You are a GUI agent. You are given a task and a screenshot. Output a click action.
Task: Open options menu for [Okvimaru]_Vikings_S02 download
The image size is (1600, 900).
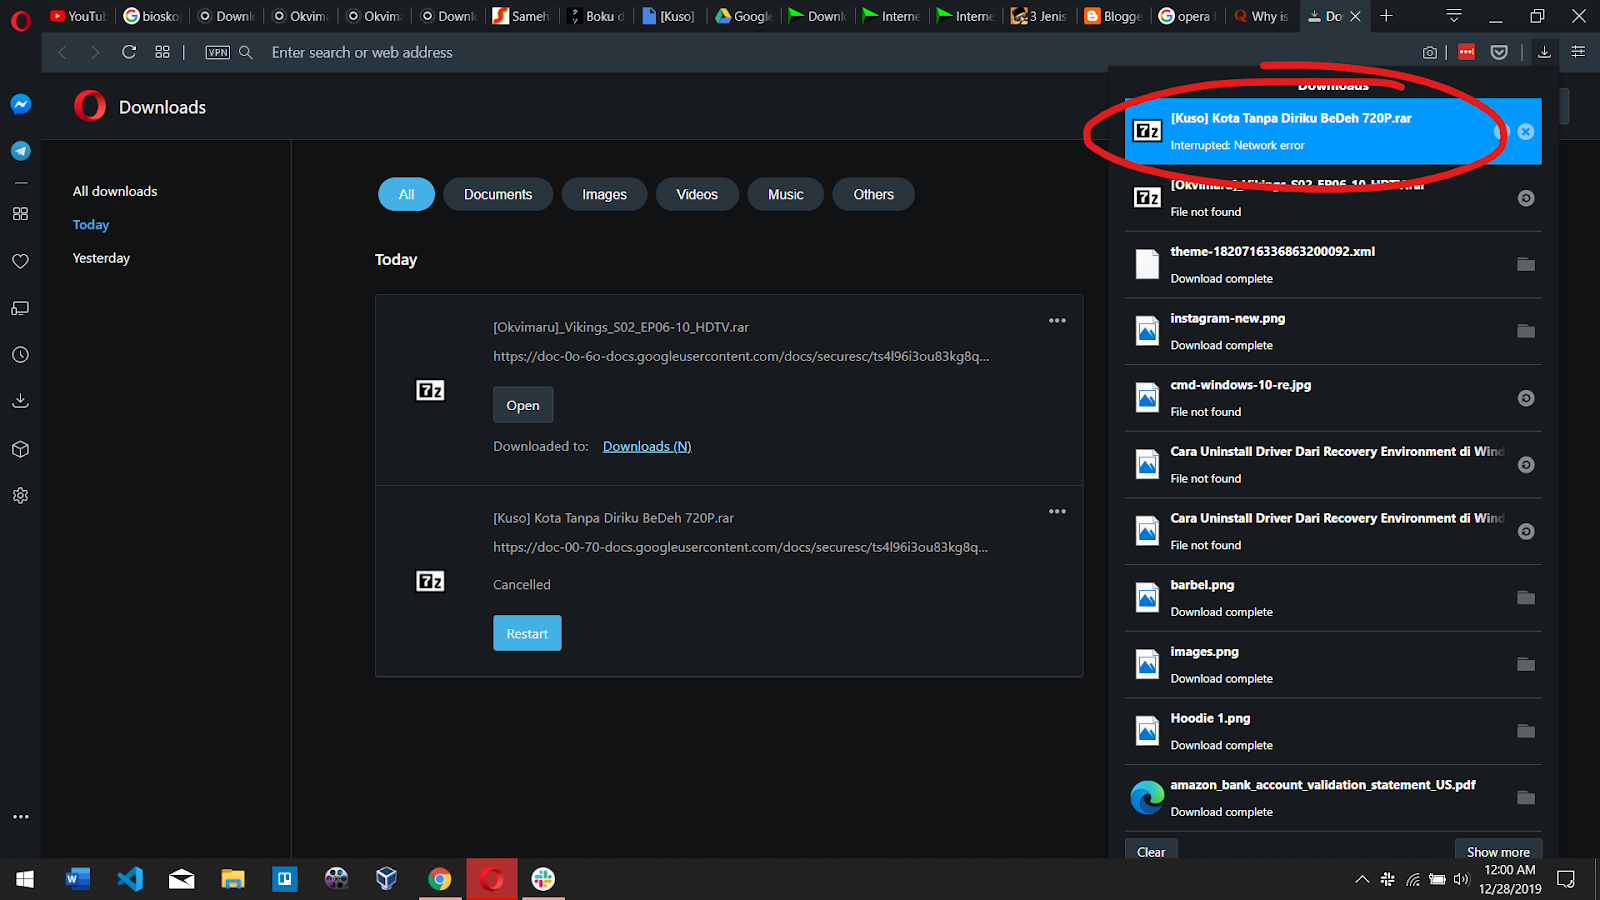1057,320
